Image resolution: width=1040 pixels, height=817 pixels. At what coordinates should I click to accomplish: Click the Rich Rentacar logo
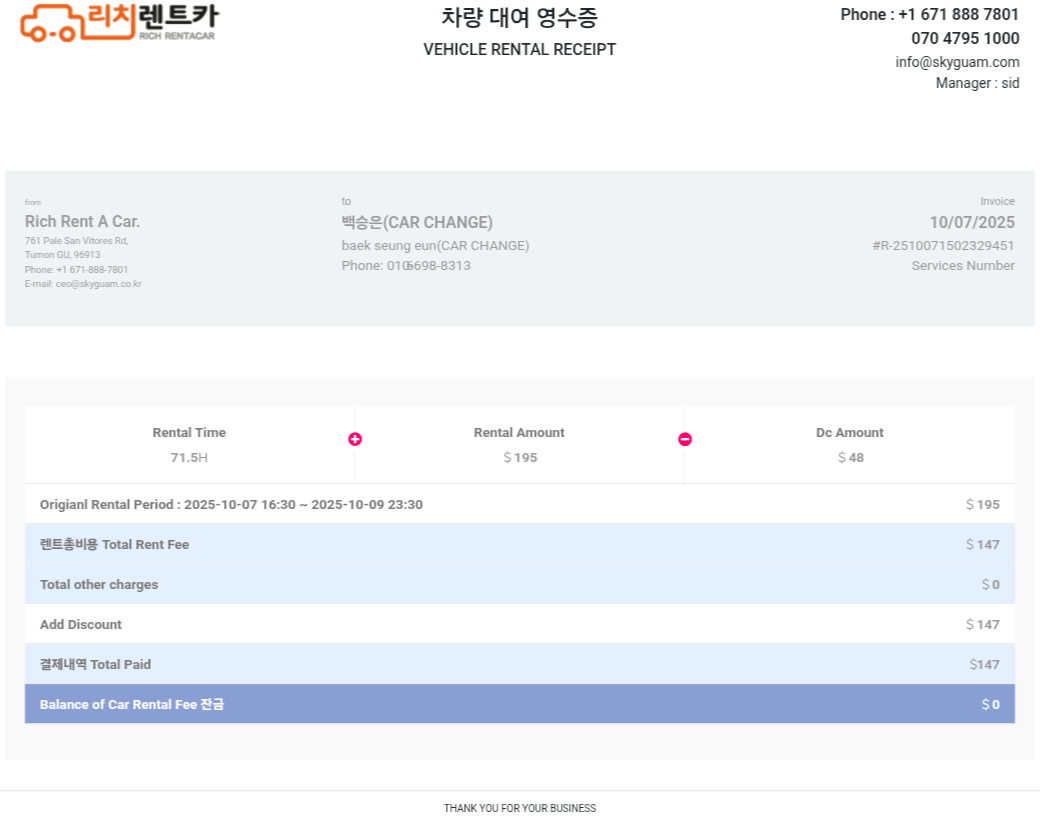point(119,22)
